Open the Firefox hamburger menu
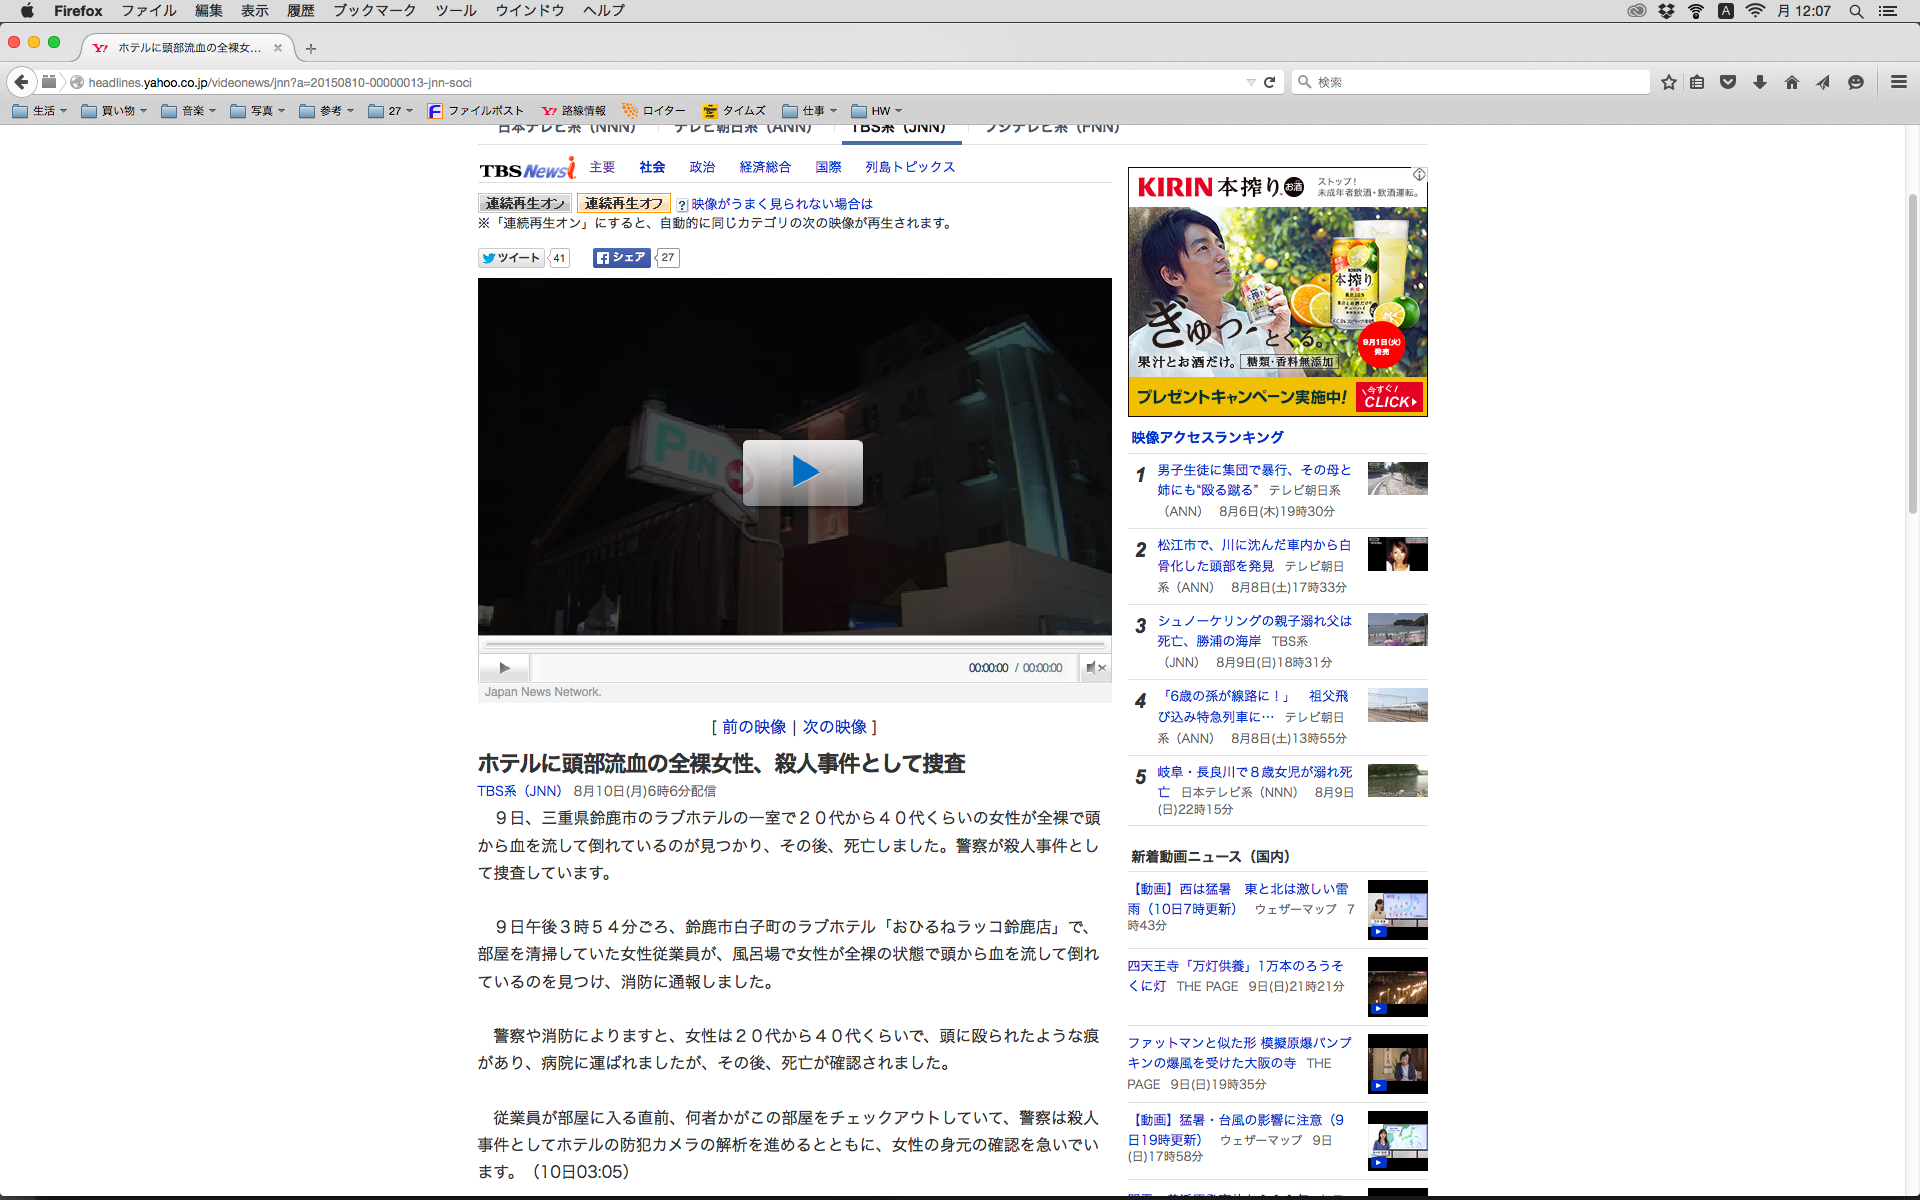This screenshot has height=1200, width=1920. [x=1898, y=82]
